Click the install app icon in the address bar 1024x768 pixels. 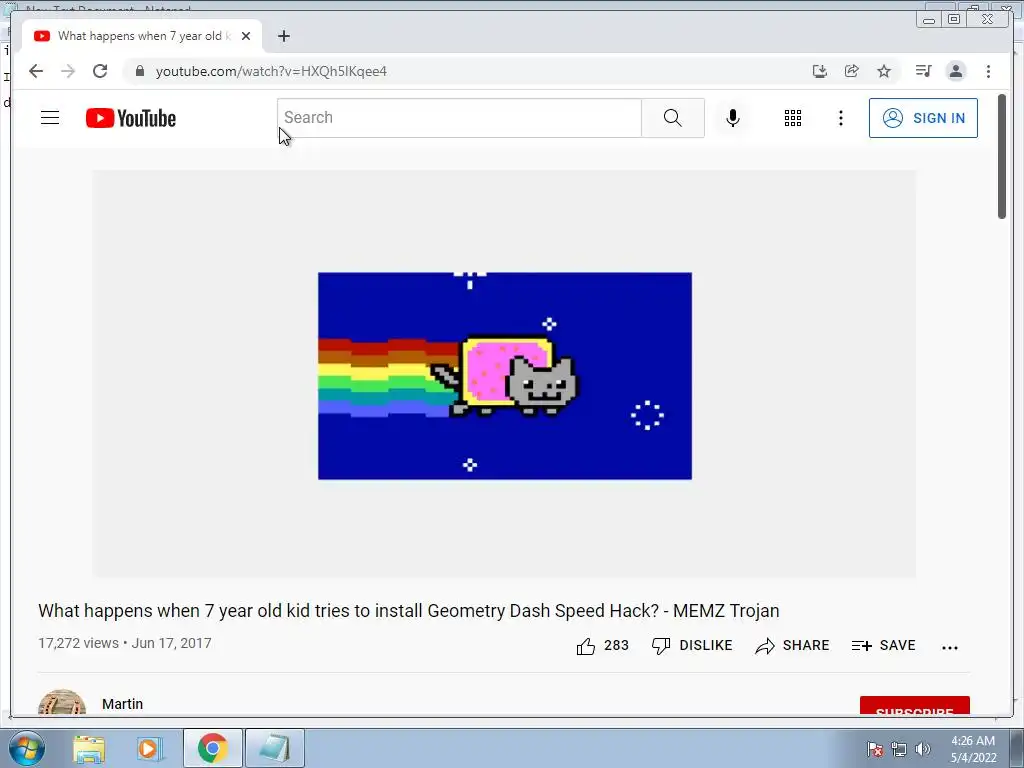coord(820,71)
